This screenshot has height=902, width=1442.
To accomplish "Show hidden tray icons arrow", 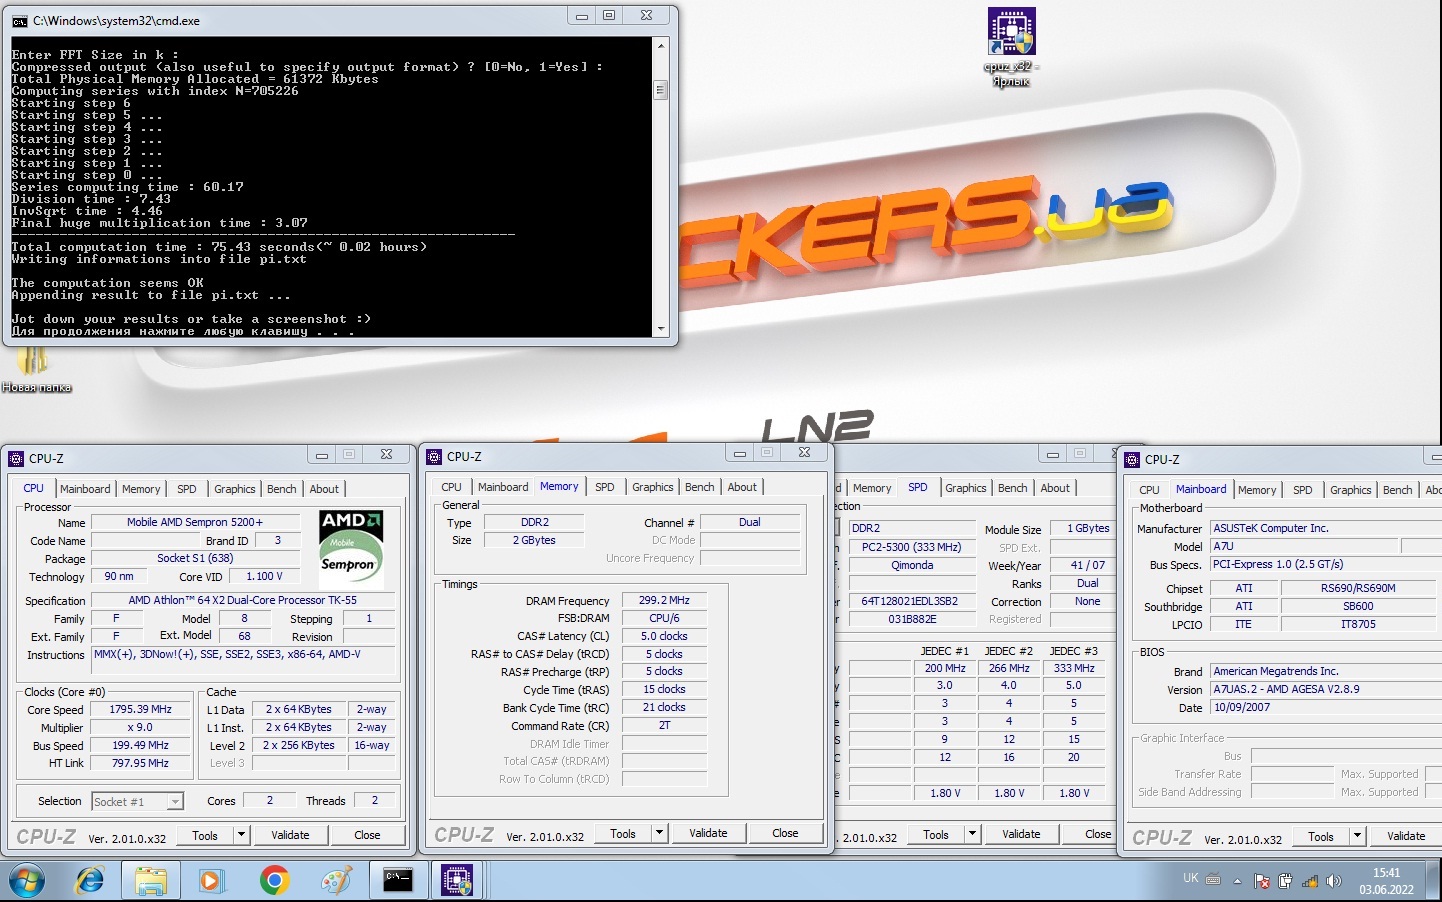I will pyautogui.click(x=1237, y=881).
